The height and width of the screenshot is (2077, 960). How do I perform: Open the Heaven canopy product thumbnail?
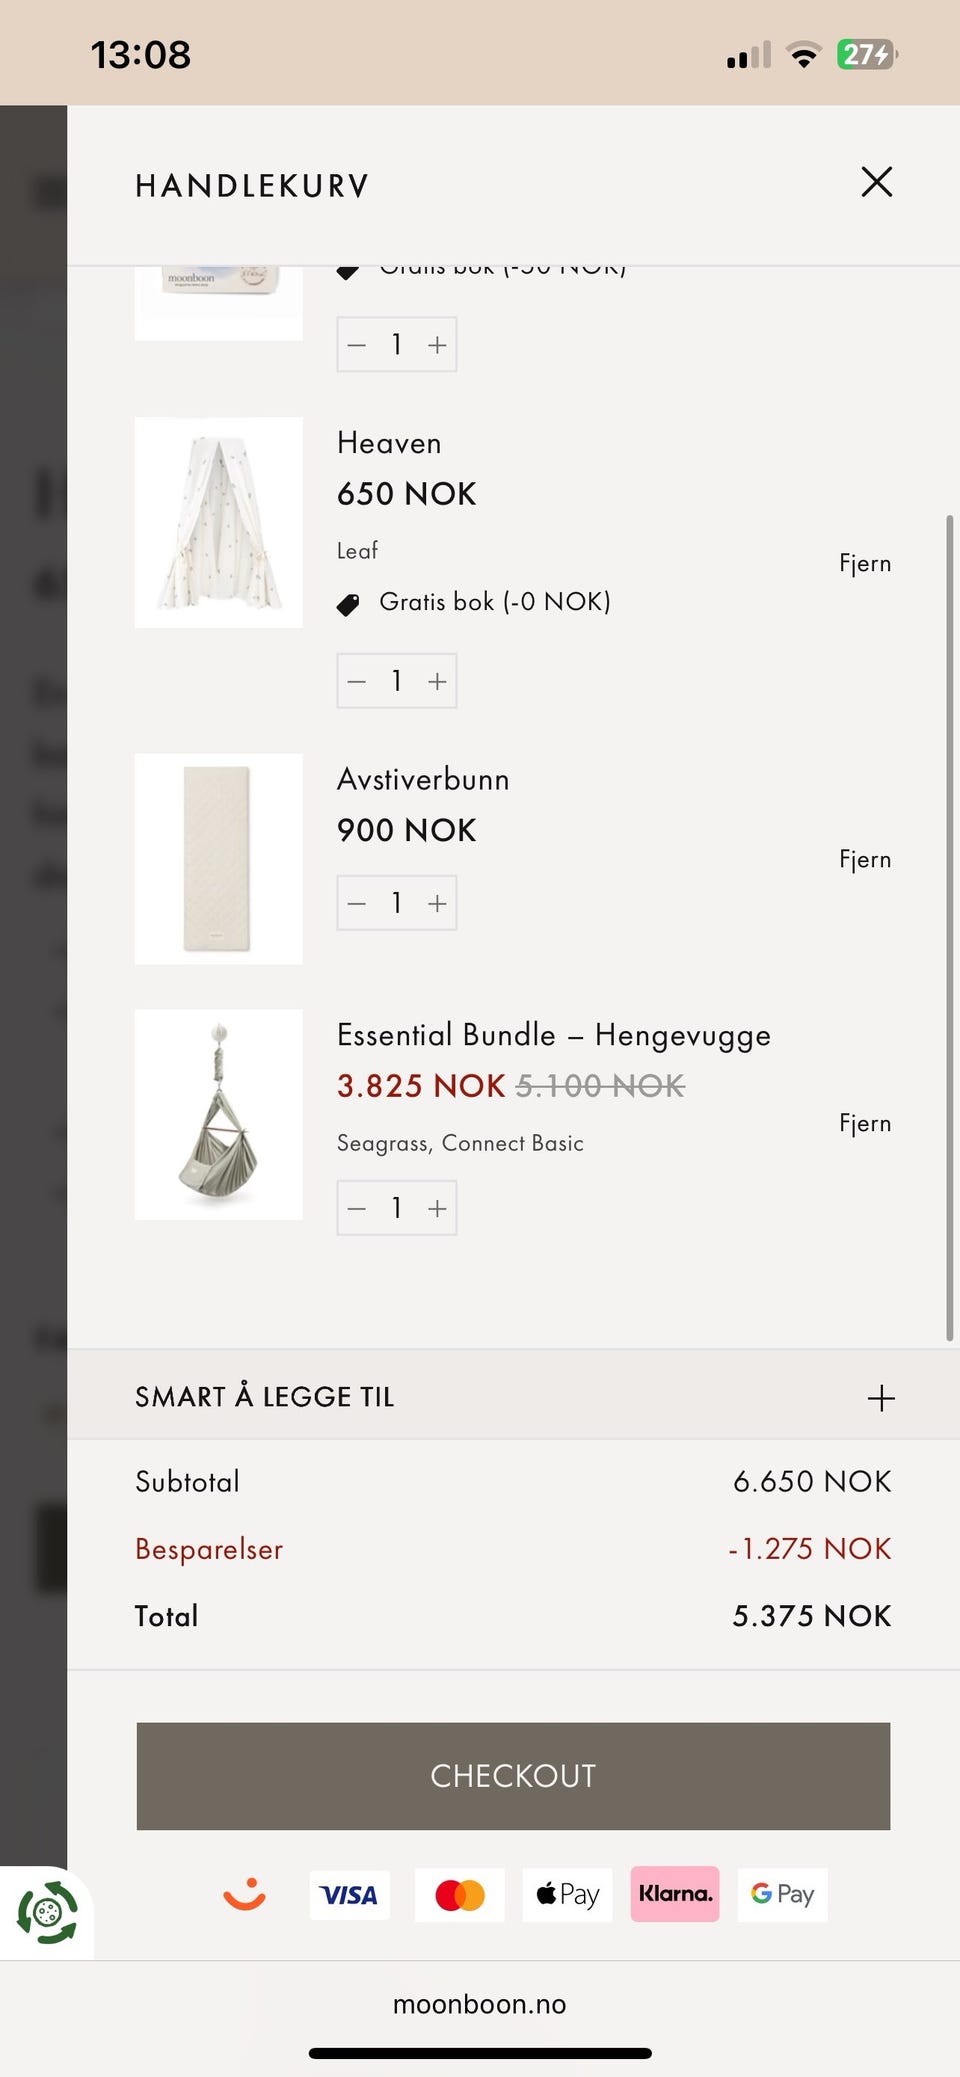[x=219, y=522]
